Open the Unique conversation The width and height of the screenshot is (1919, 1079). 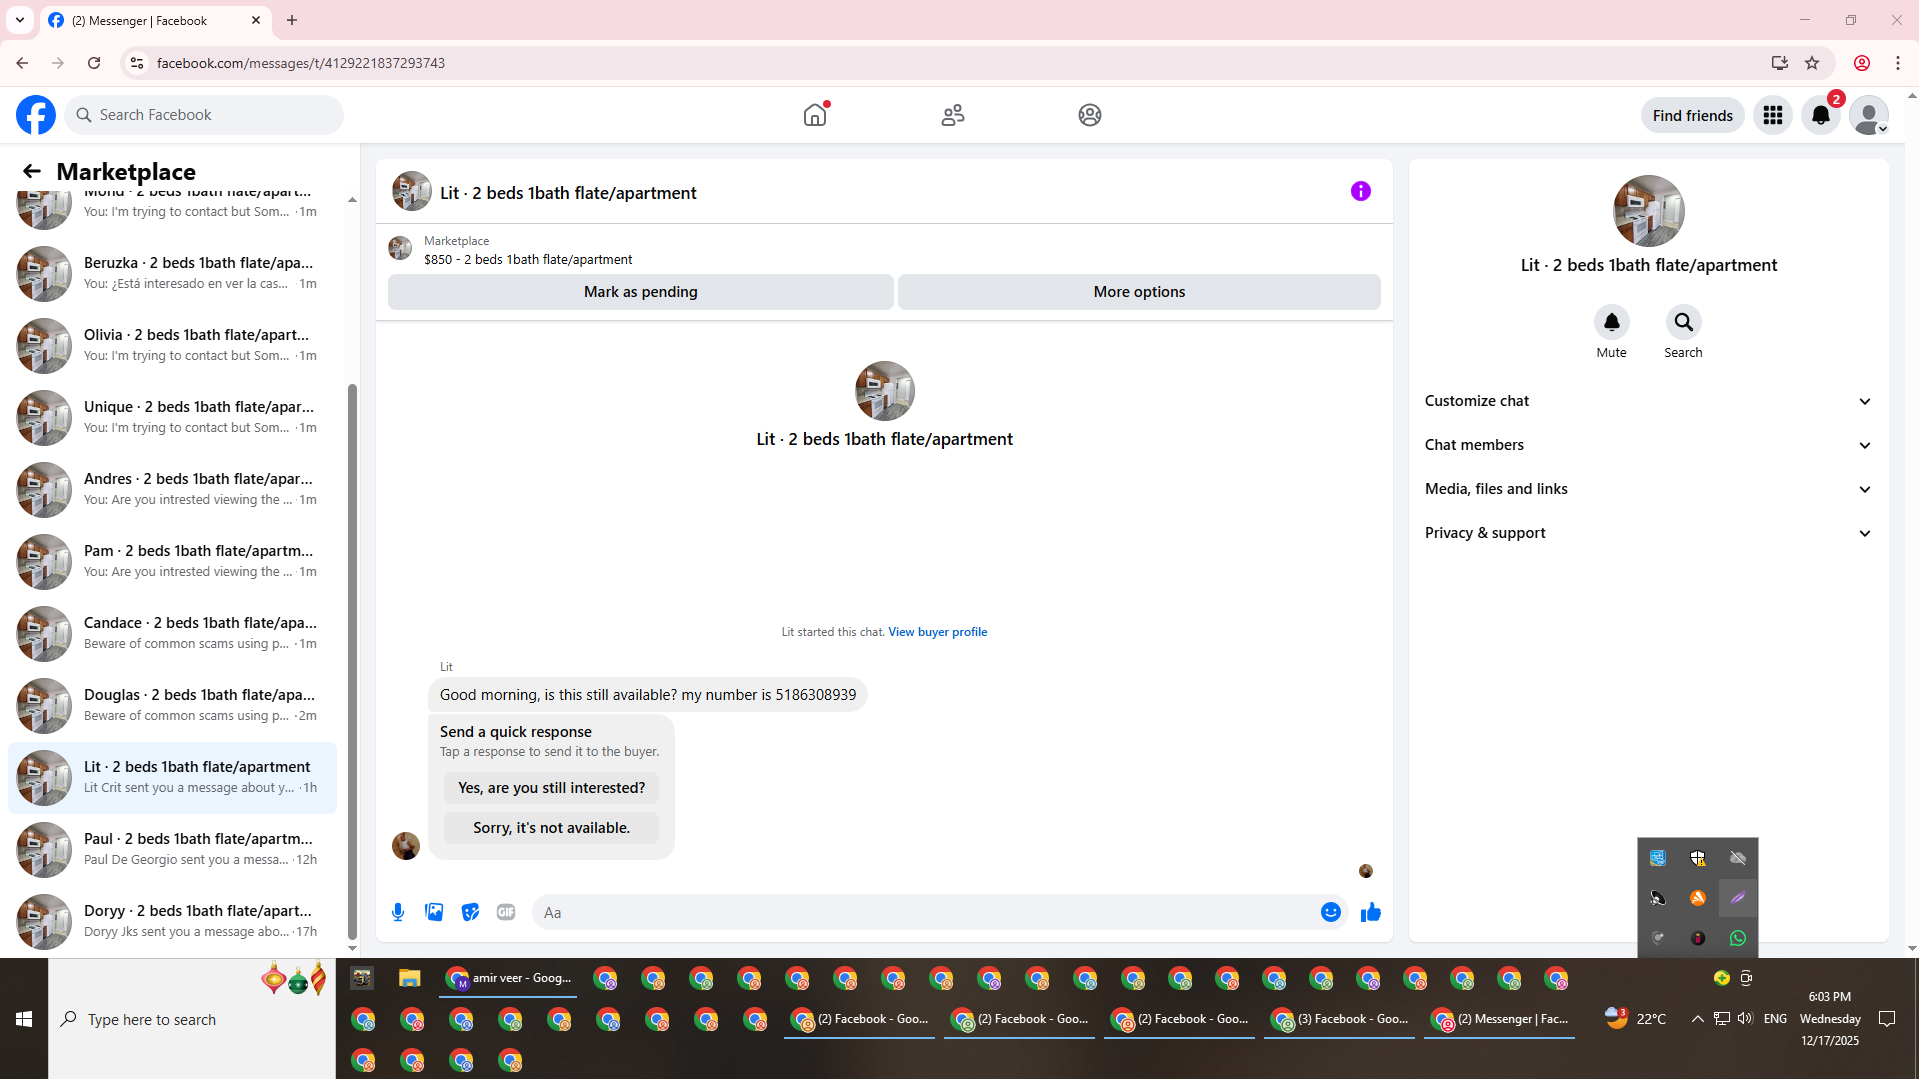[x=172, y=417]
